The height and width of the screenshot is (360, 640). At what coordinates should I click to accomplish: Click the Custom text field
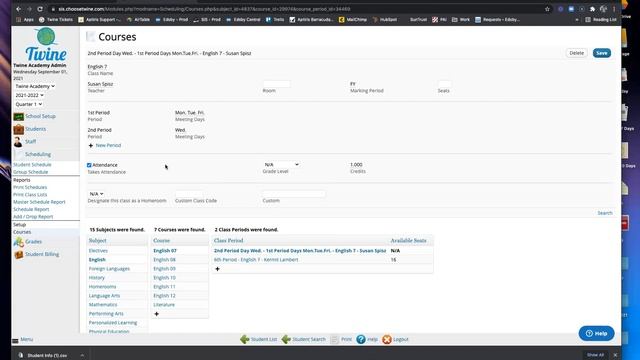pos(294,194)
